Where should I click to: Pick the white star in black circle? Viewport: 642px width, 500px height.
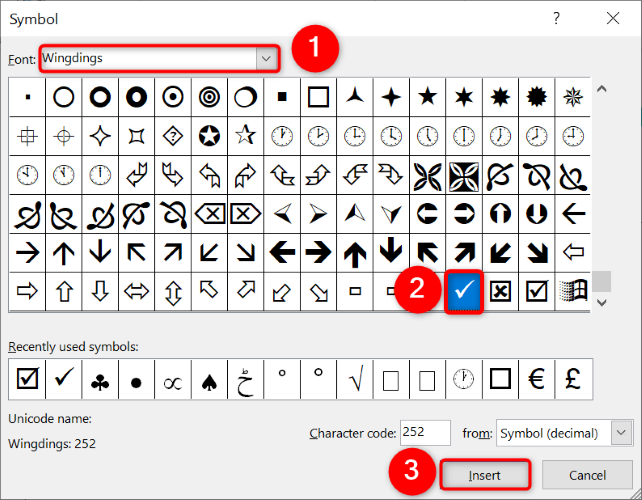pos(209,136)
